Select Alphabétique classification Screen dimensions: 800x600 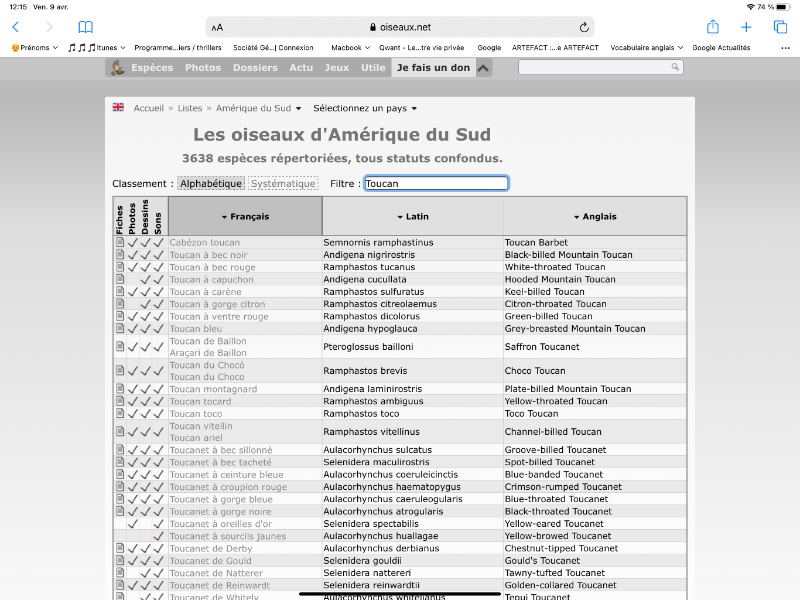pos(211,183)
